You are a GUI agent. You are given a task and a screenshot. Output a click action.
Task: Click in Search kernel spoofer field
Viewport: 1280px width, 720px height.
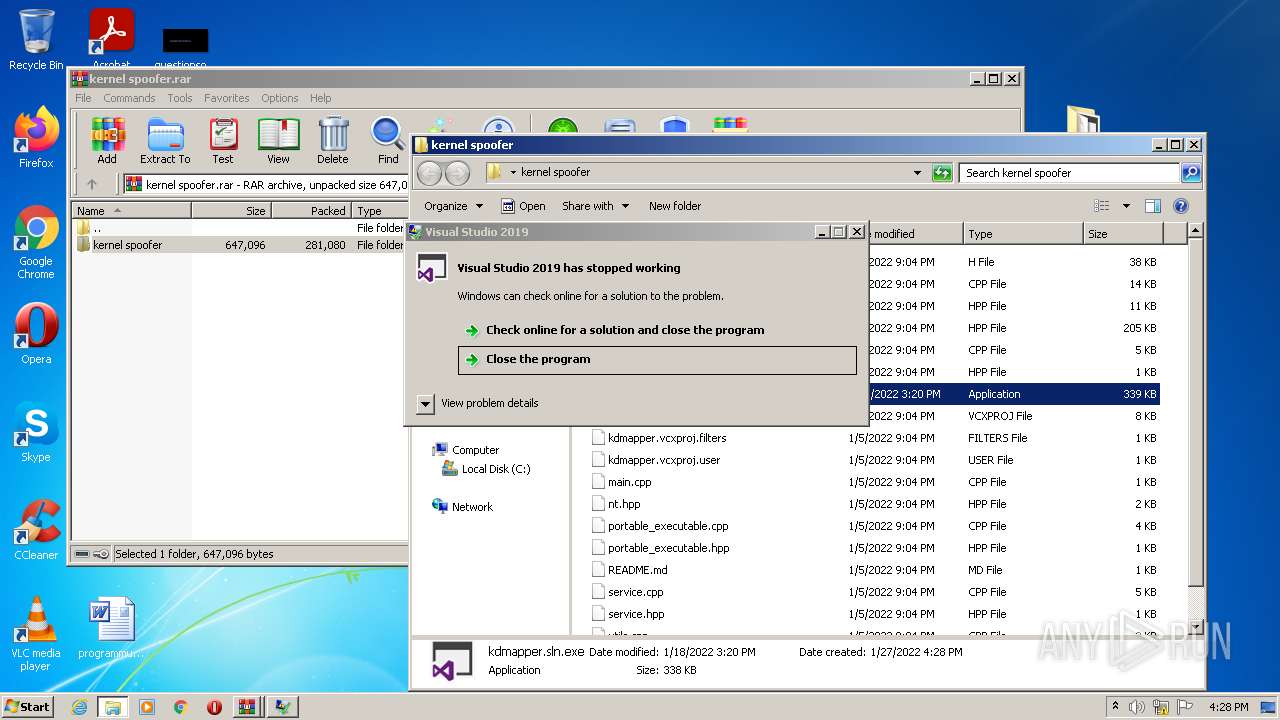click(1068, 173)
